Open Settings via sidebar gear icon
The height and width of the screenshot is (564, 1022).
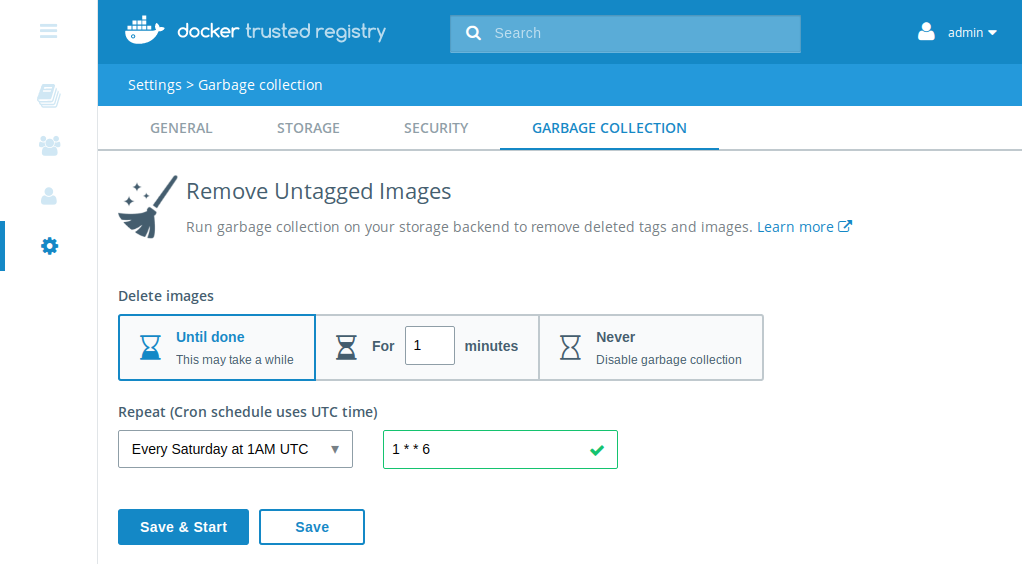(48, 246)
